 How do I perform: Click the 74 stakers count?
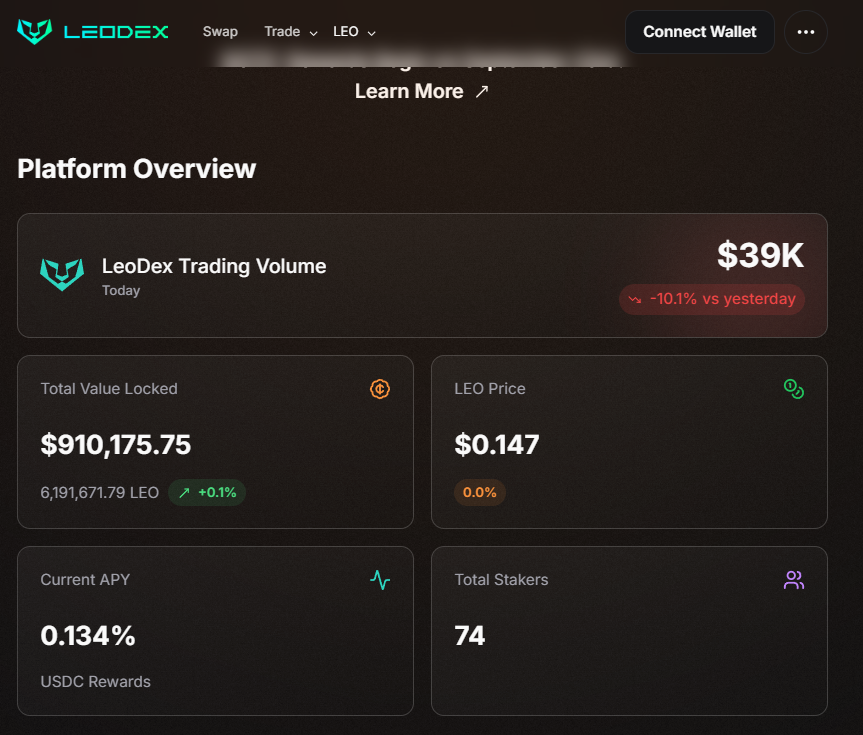coord(469,636)
